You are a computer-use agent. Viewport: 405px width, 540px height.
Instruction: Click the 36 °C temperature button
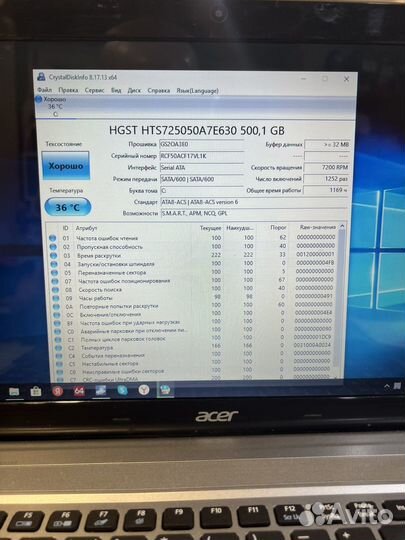[68, 207]
